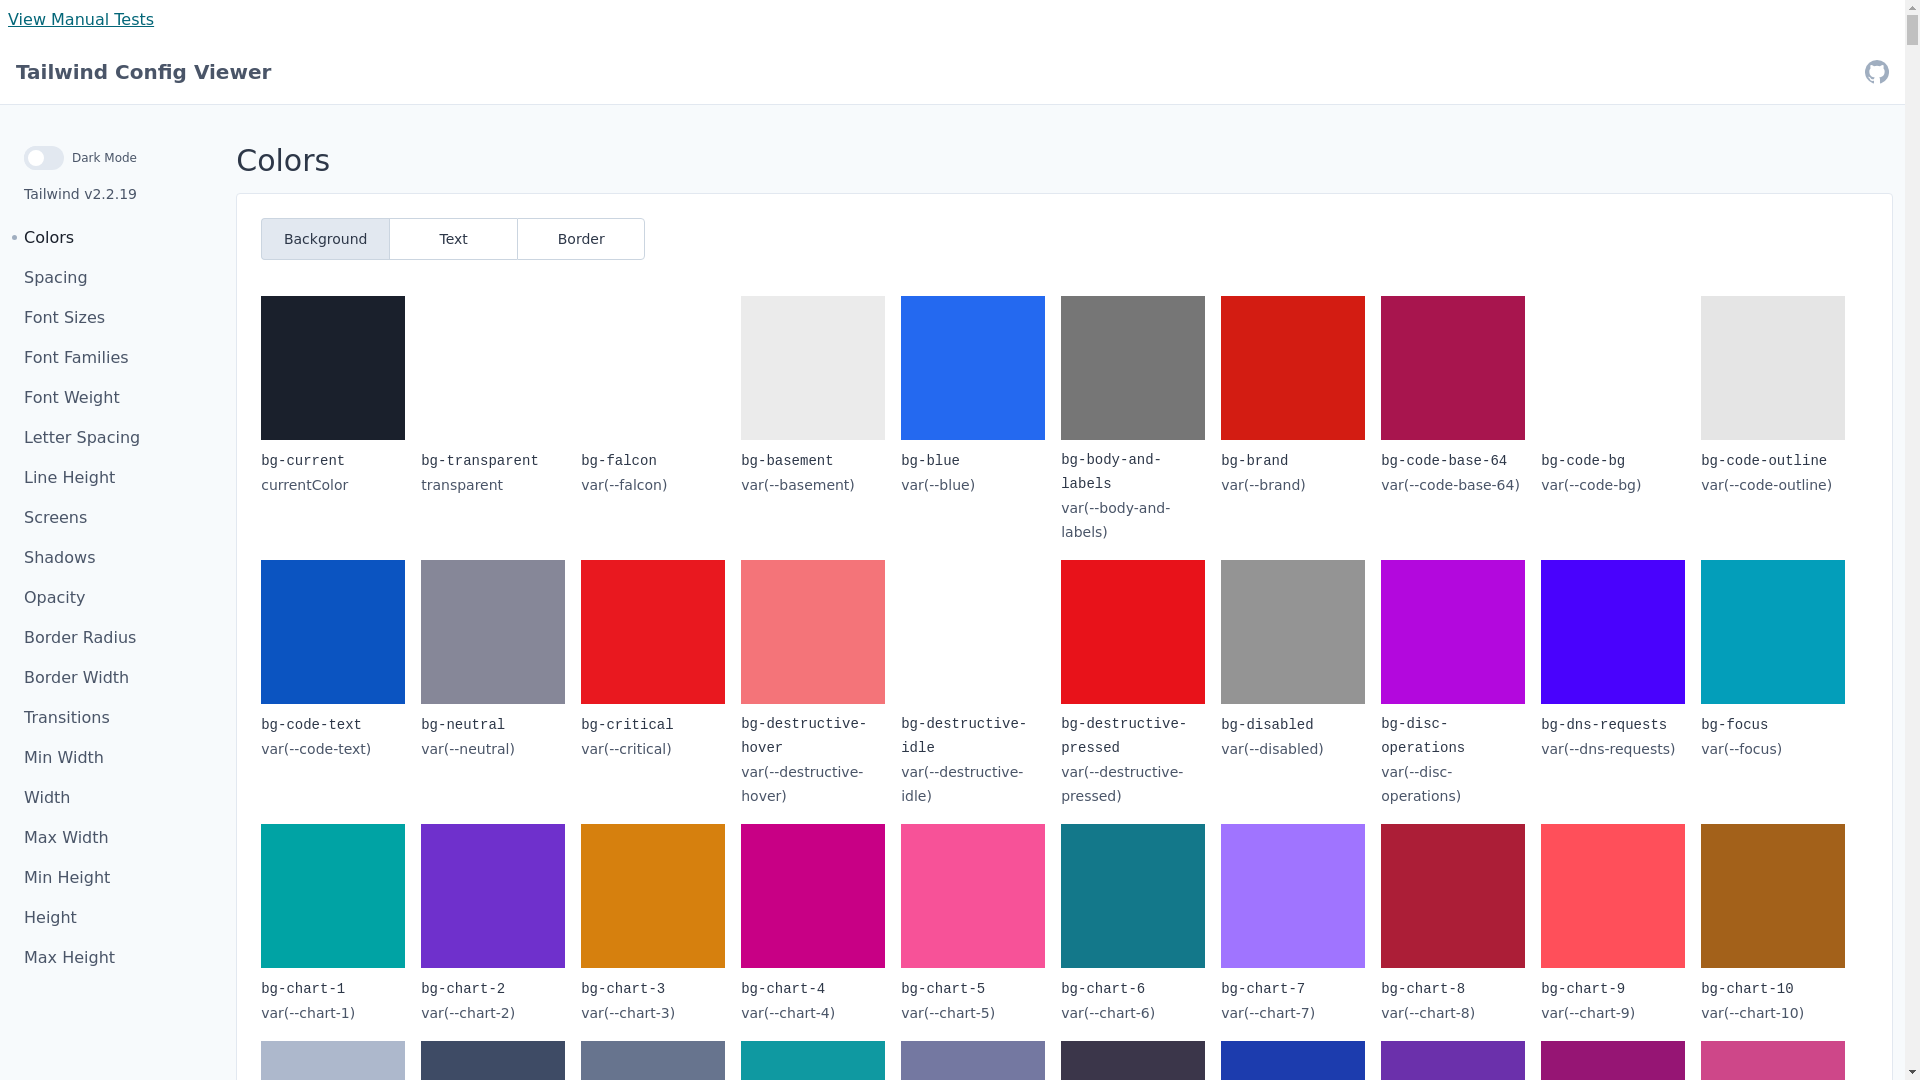Screen dimensions: 1920x1080
Task: Click the bg-falcon label text
Action: tap(619, 461)
